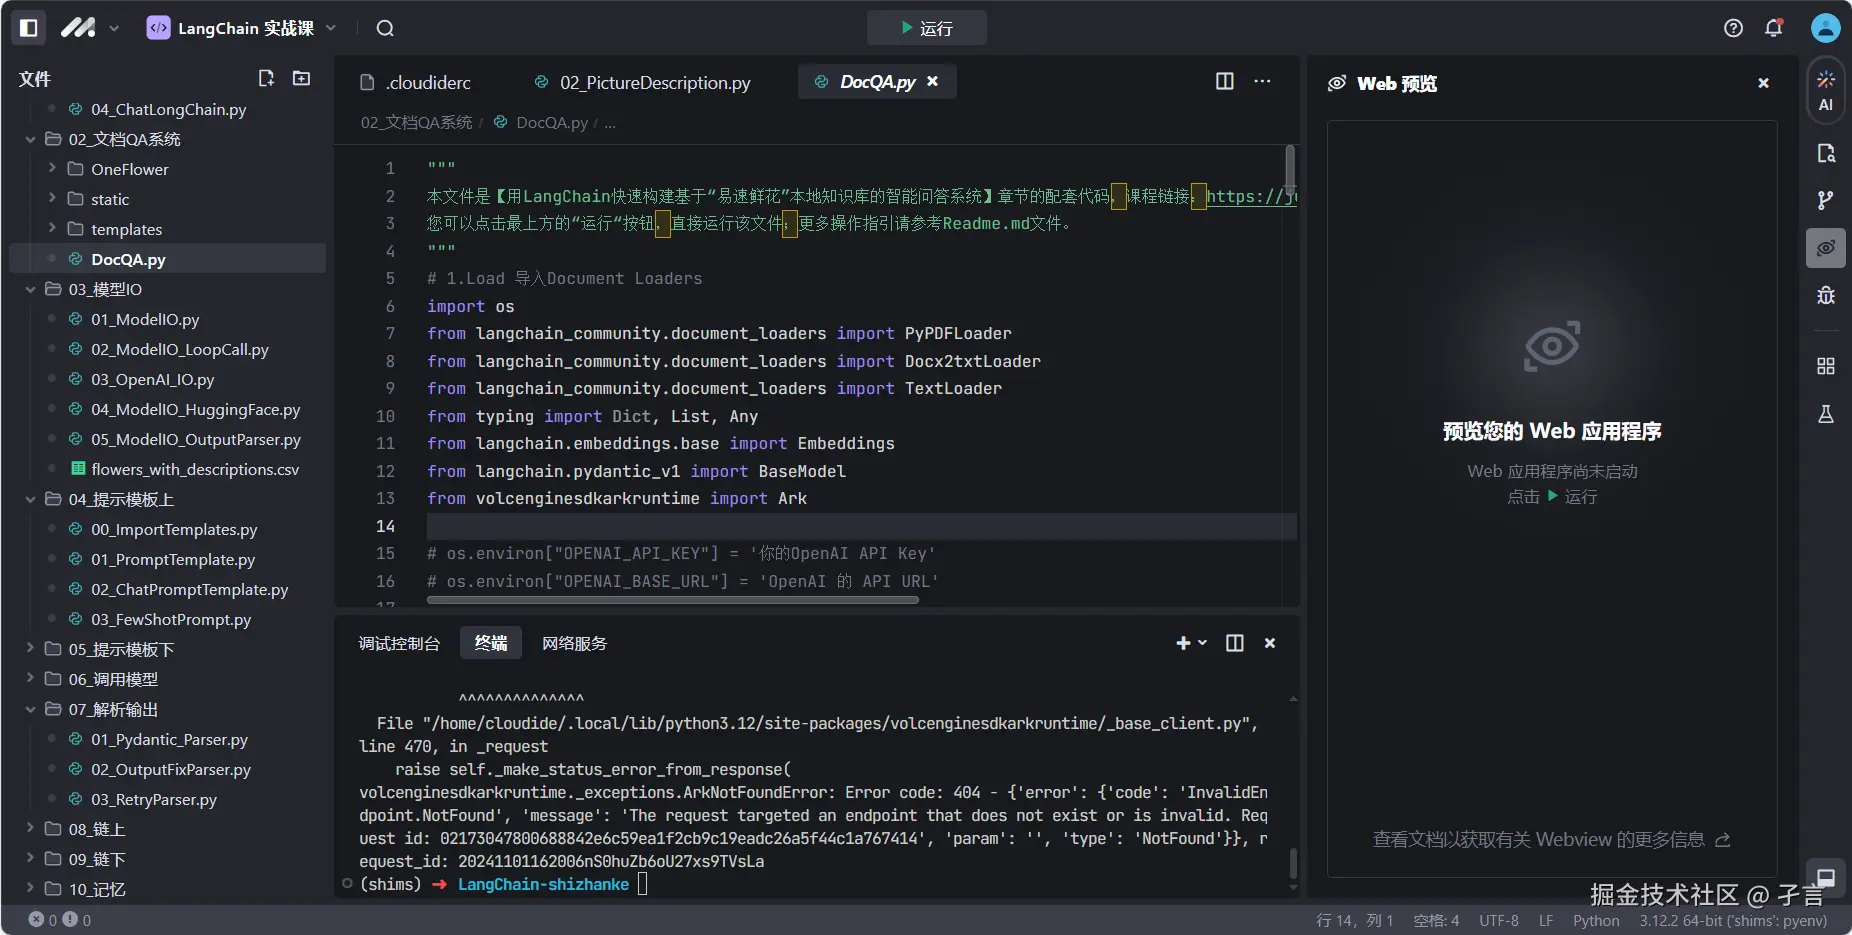Click the debug bug icon in right sidebar

[x=1825, y=295]
